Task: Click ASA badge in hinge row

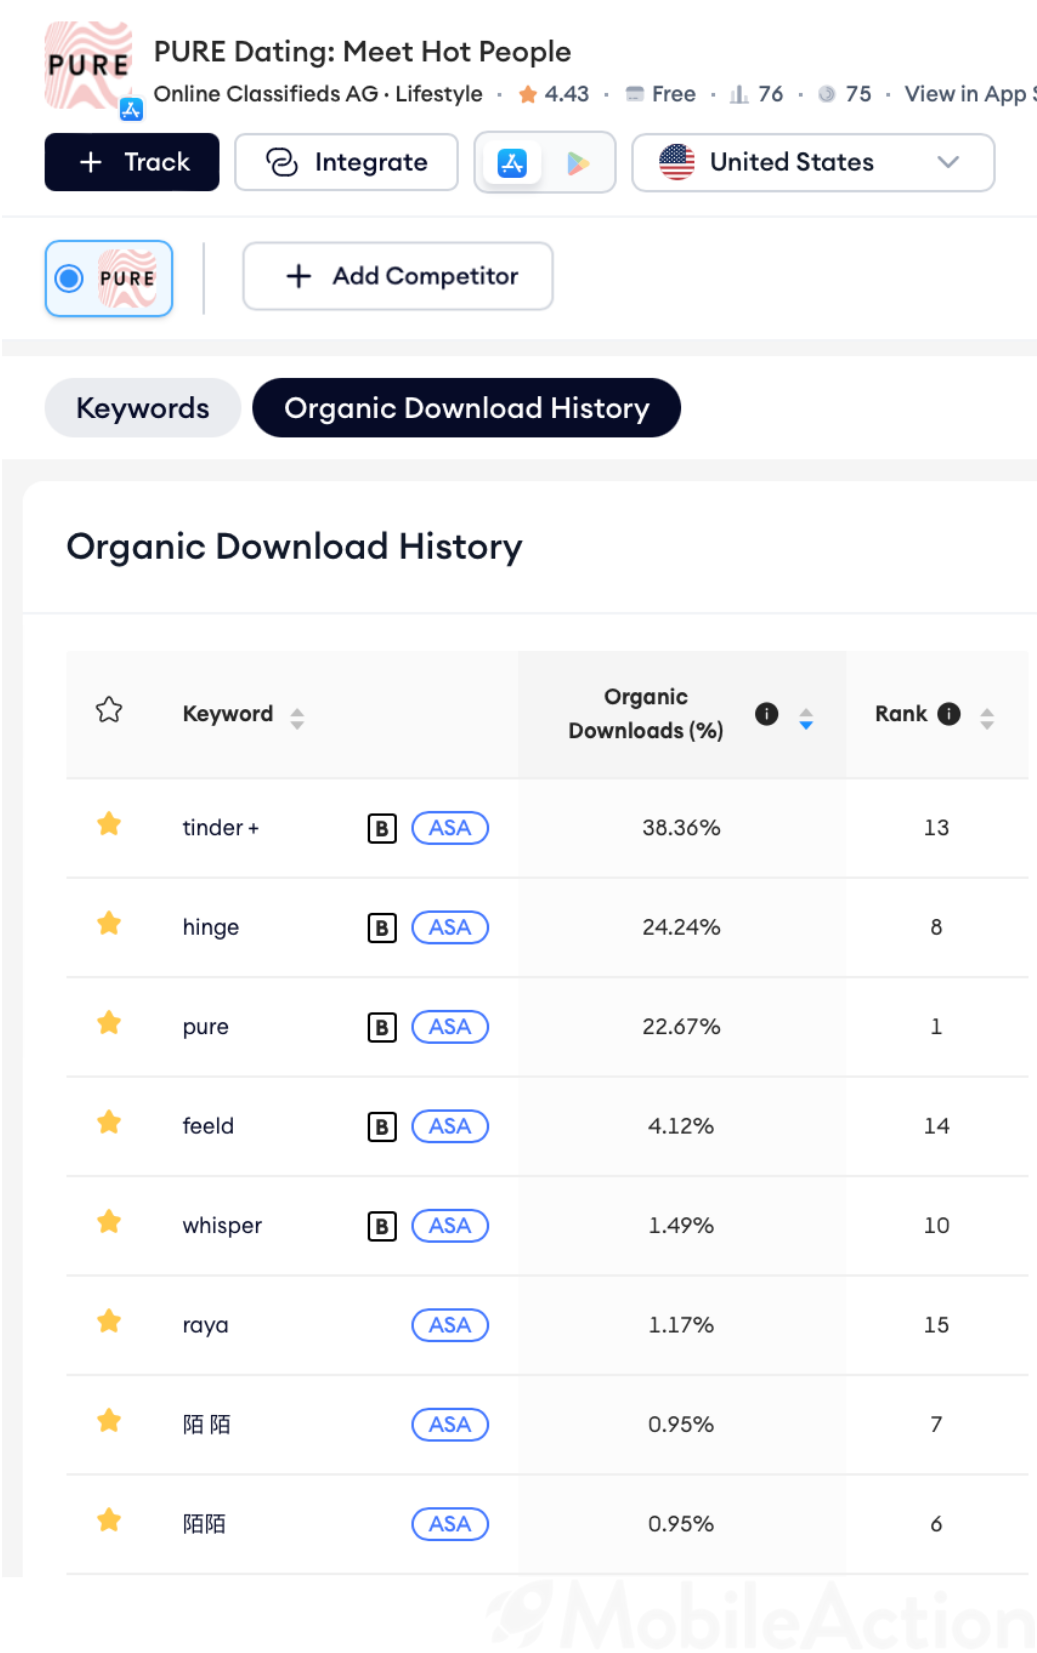Action: pyautogui.click(x=450, y=927)
